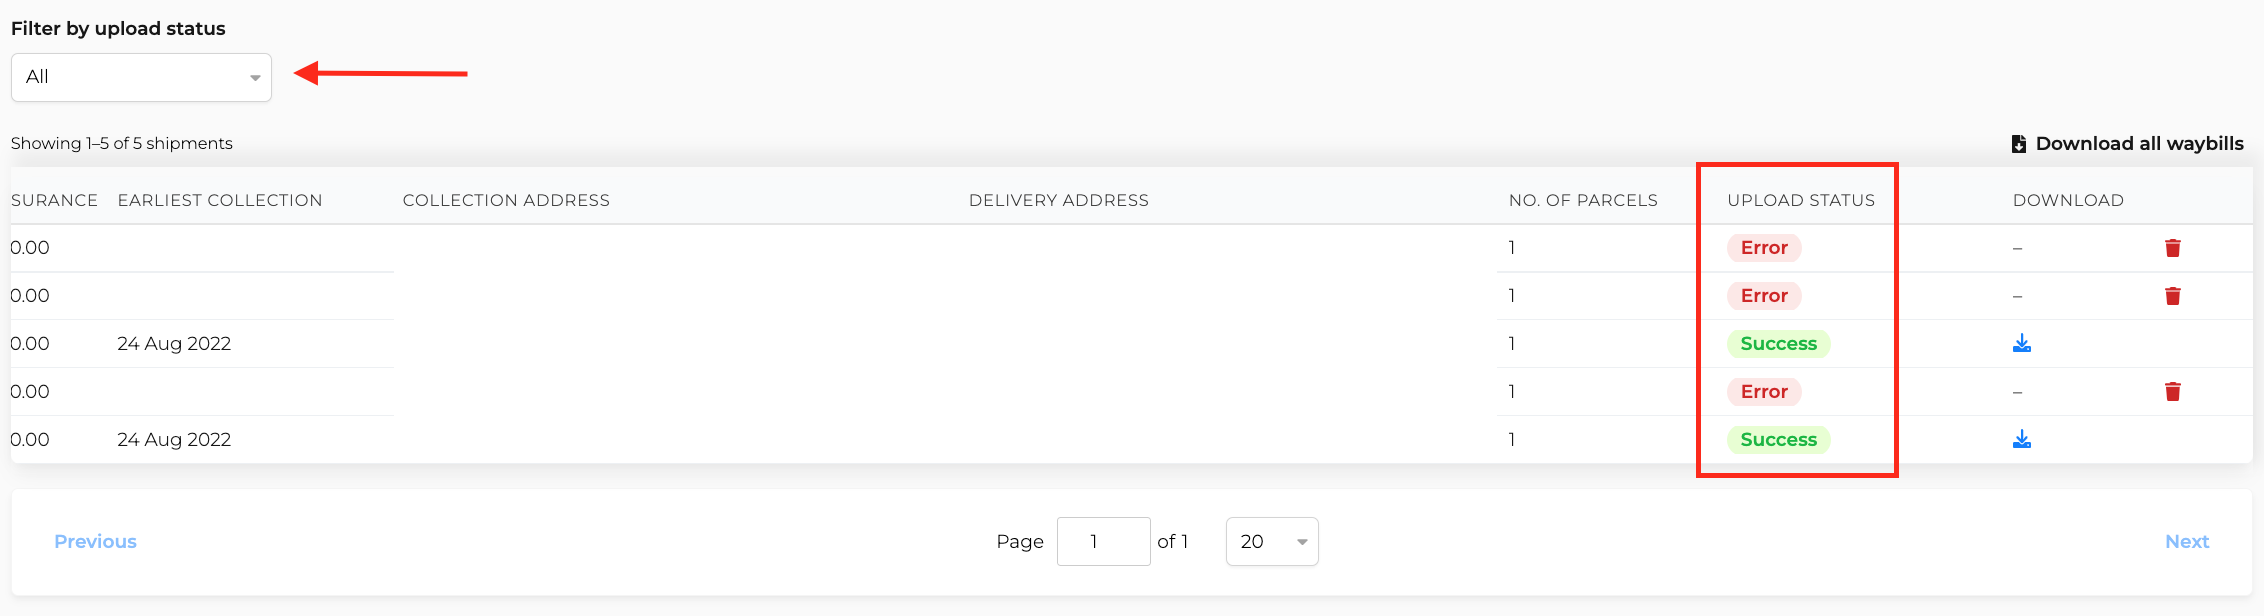This screenshot has width=2264, height=616.
Task: Click the Upload Status column header
Action: [x=1800, y=200]
